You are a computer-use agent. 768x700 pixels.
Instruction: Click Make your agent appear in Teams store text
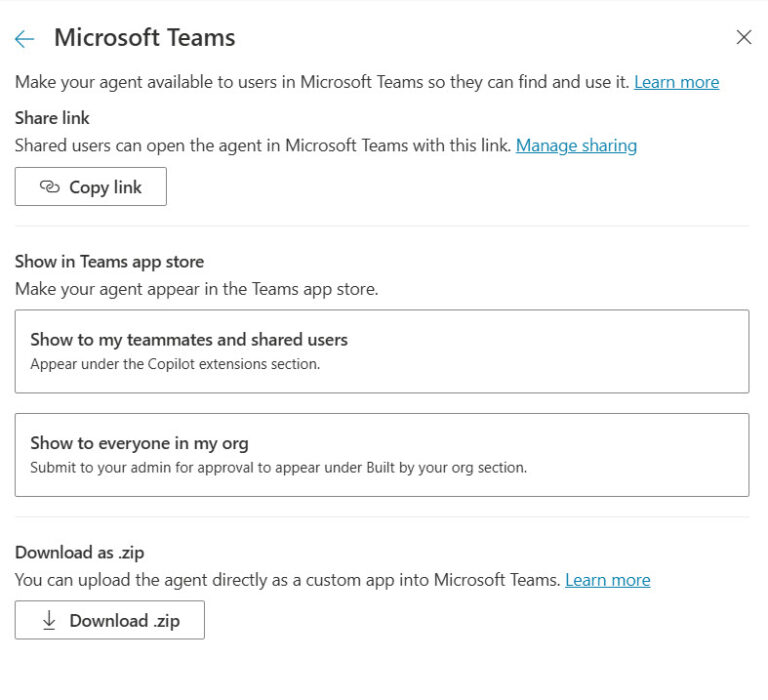[196, 289]
